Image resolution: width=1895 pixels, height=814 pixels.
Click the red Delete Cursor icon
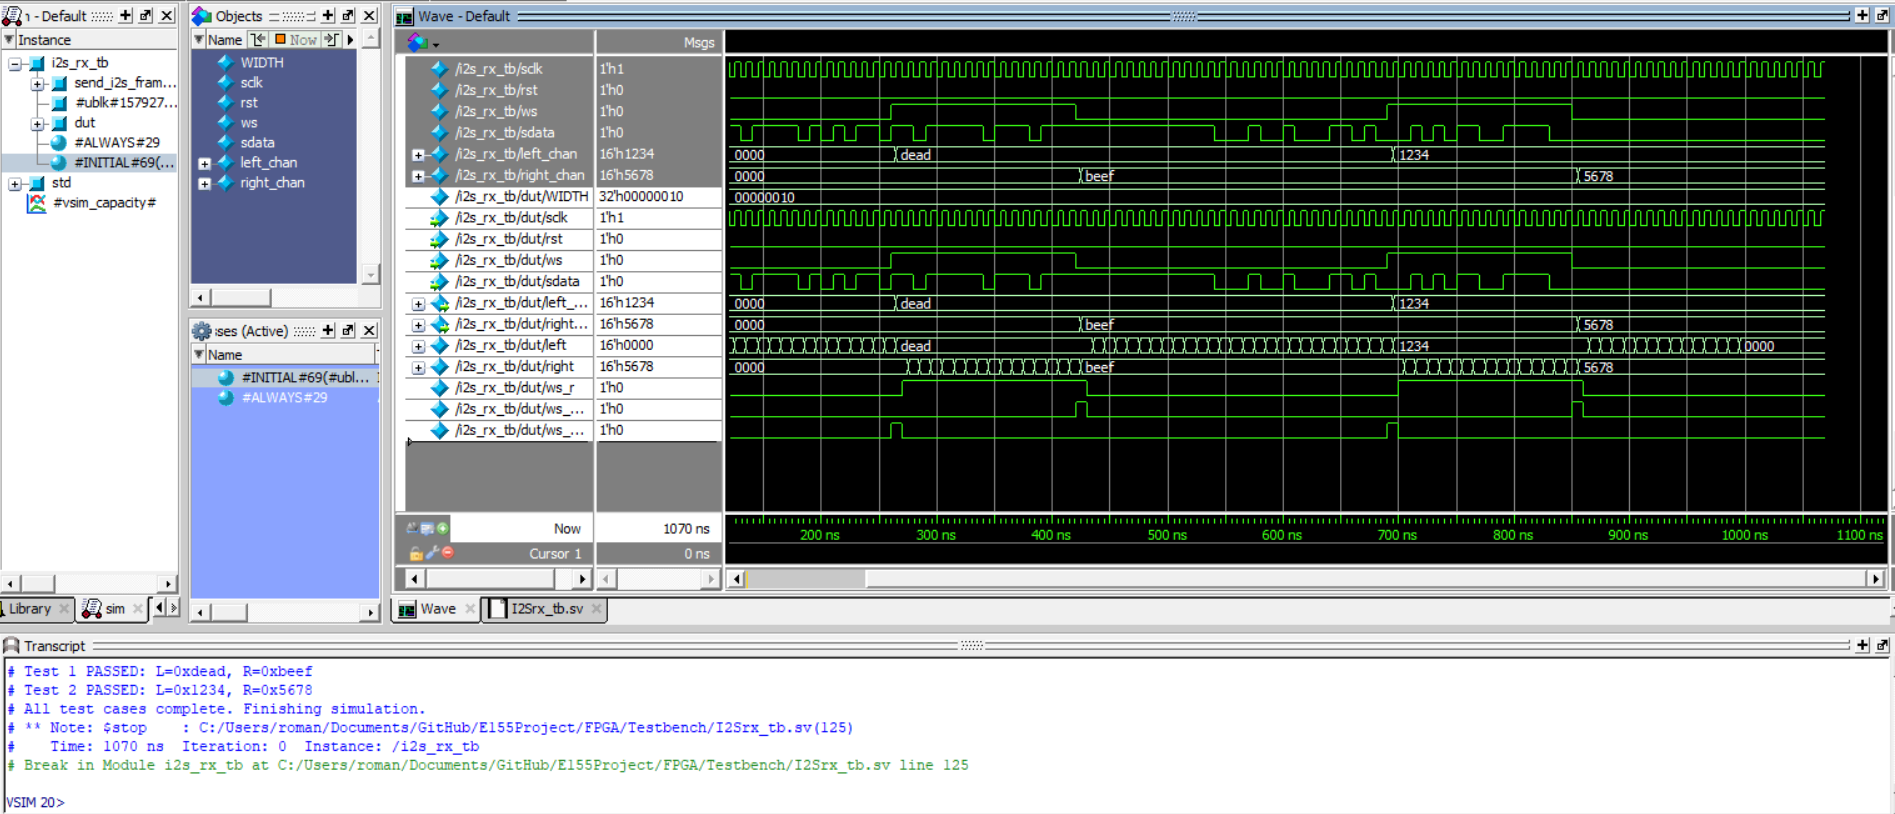pyautogui.click(x=448, y=553)
